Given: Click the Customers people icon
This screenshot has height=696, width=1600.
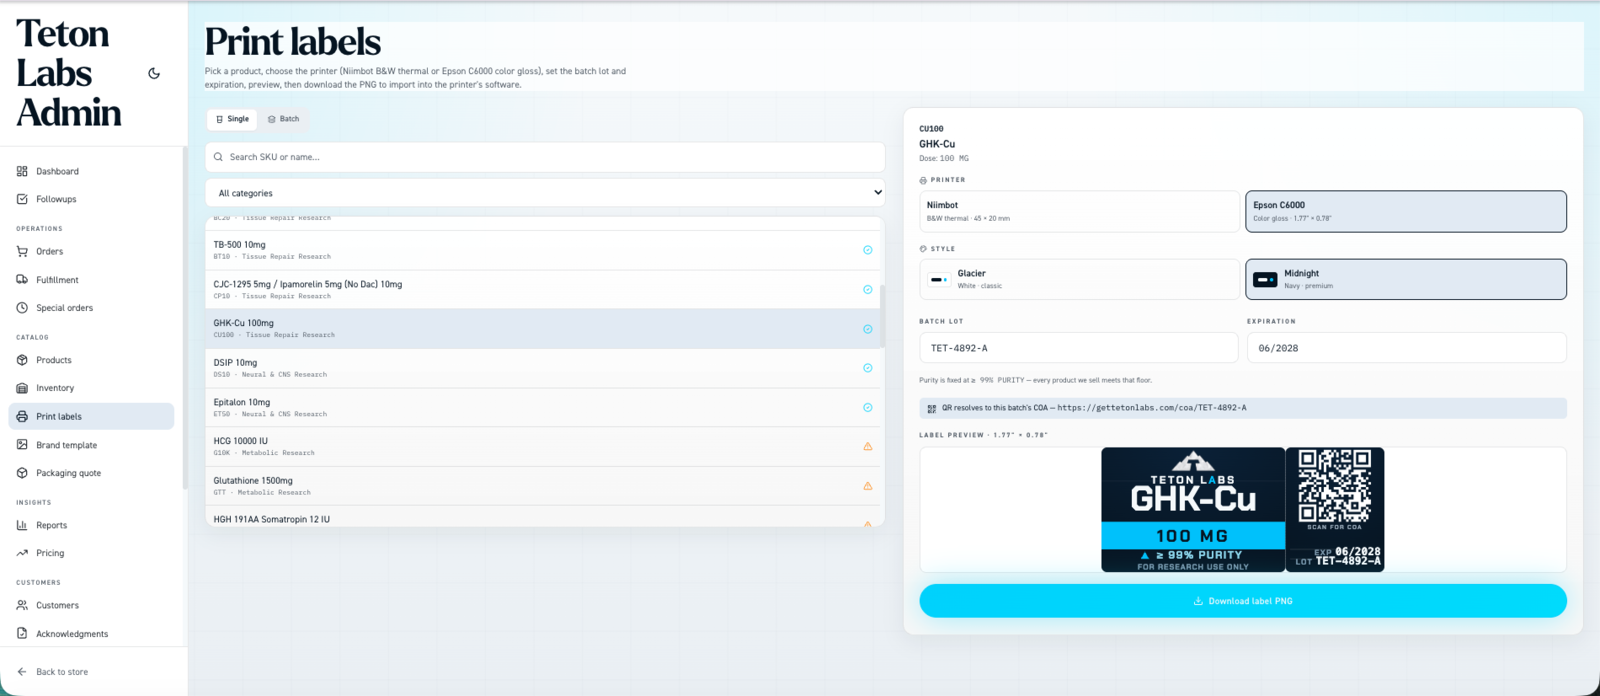Looking at the screenshot, I should click(x=22, y=605).
